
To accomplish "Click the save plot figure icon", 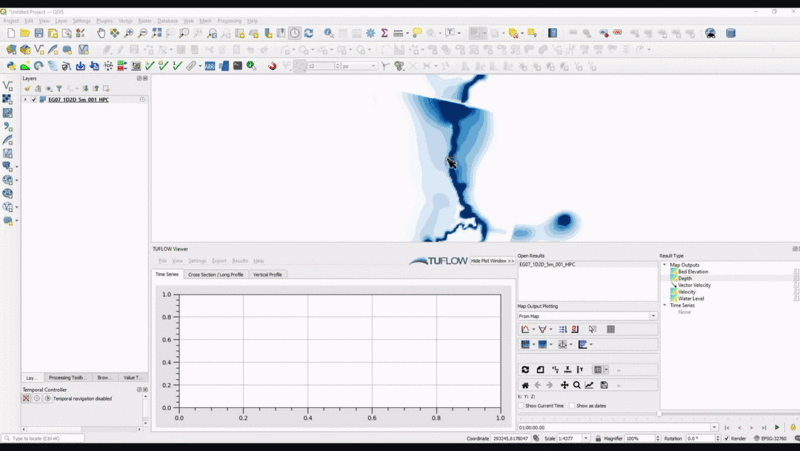I will 604,385.
